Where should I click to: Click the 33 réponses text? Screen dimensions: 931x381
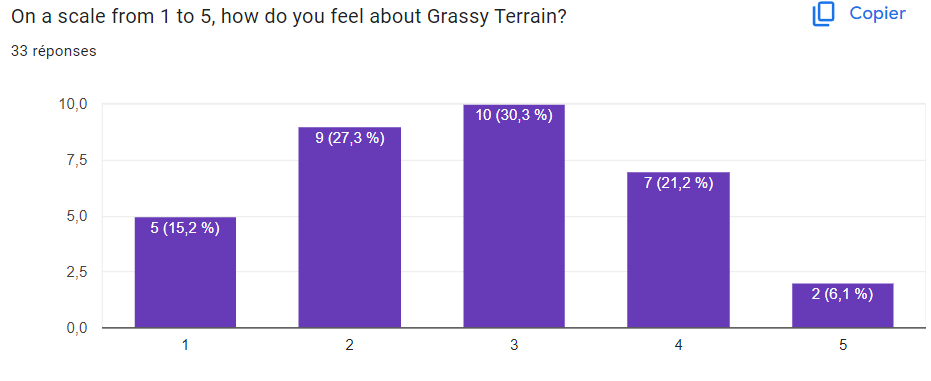(54, 51)
